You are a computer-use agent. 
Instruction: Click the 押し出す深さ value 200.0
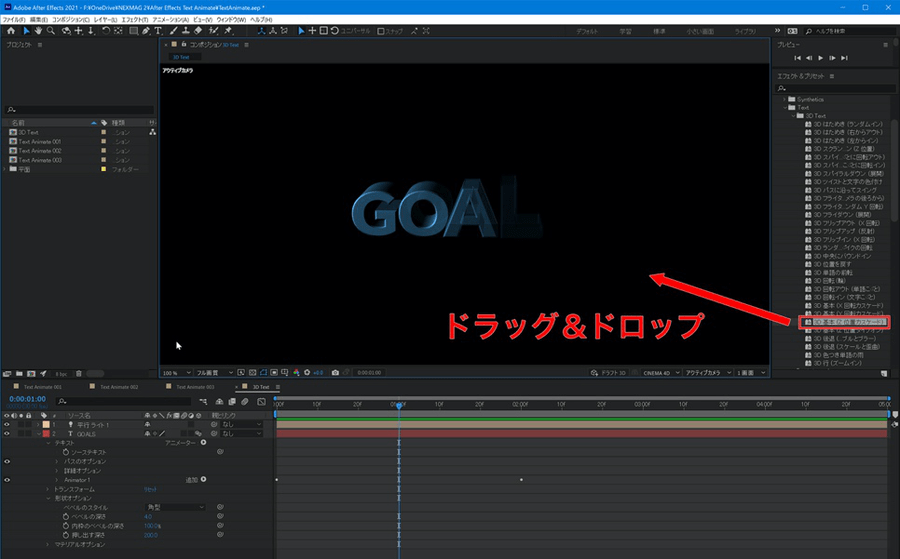(x=150, y=535)
